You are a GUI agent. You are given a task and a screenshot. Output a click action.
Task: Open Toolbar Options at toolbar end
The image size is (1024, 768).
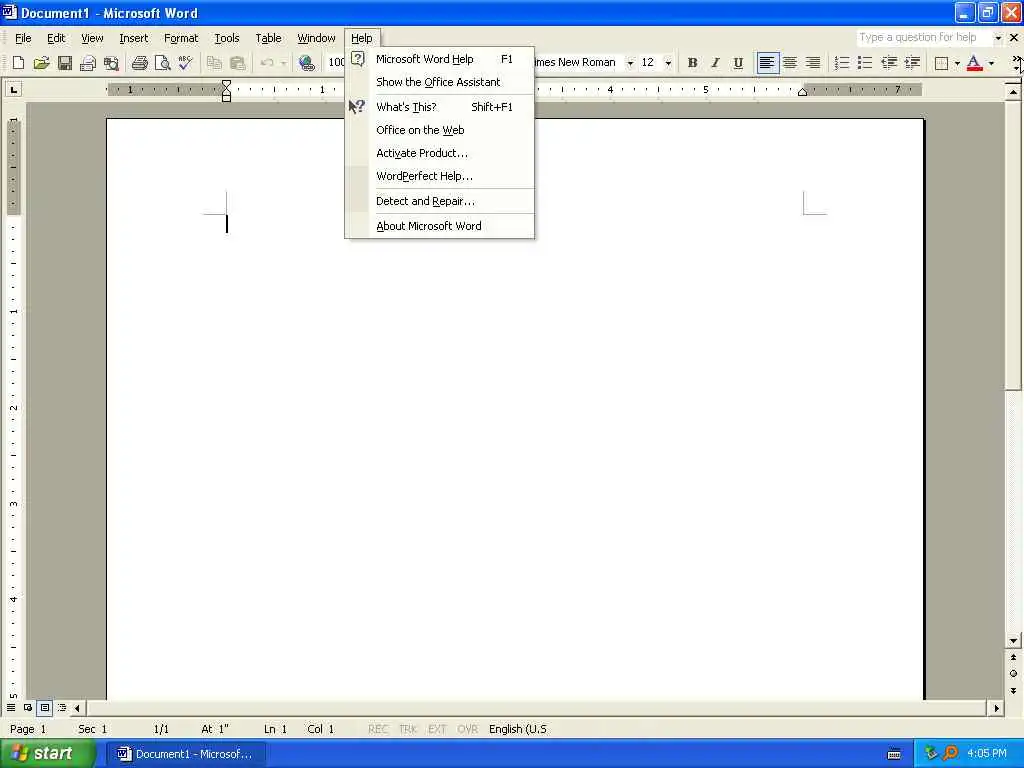pyautogui.click(x=1017, y=63)
